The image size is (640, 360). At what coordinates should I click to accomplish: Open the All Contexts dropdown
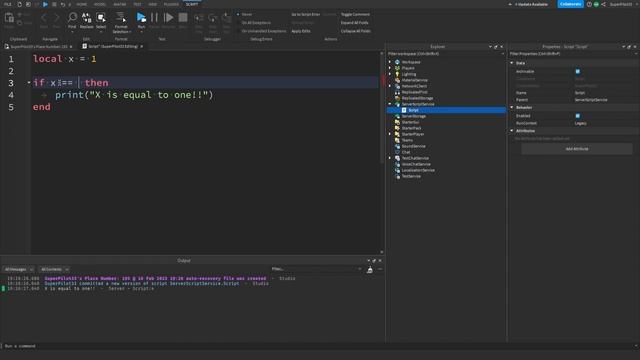[x=55, y=269]
